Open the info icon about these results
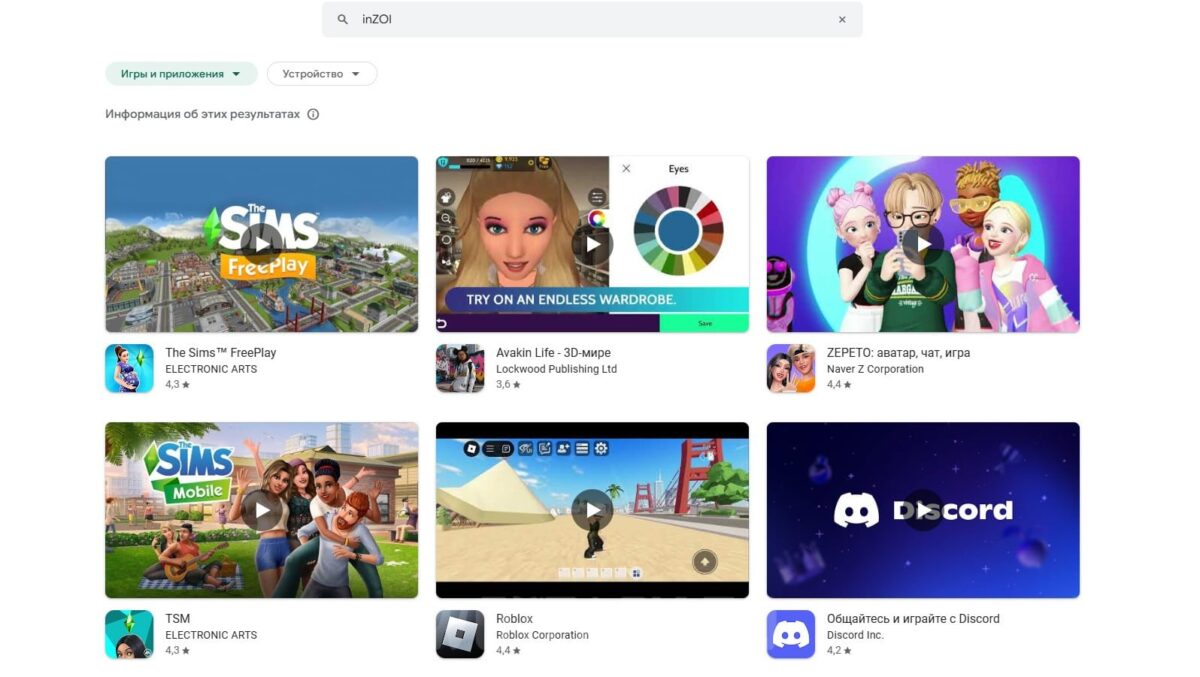 coord(313,115)
